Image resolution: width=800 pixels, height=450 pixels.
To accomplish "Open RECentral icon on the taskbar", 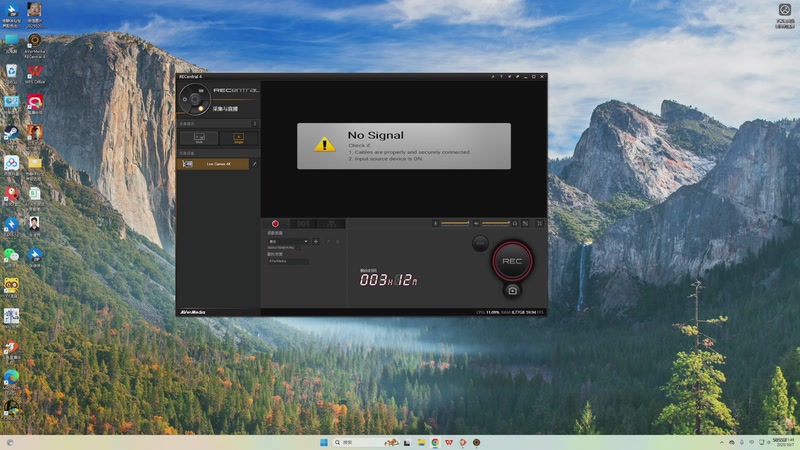I will [x=477, y=442].
